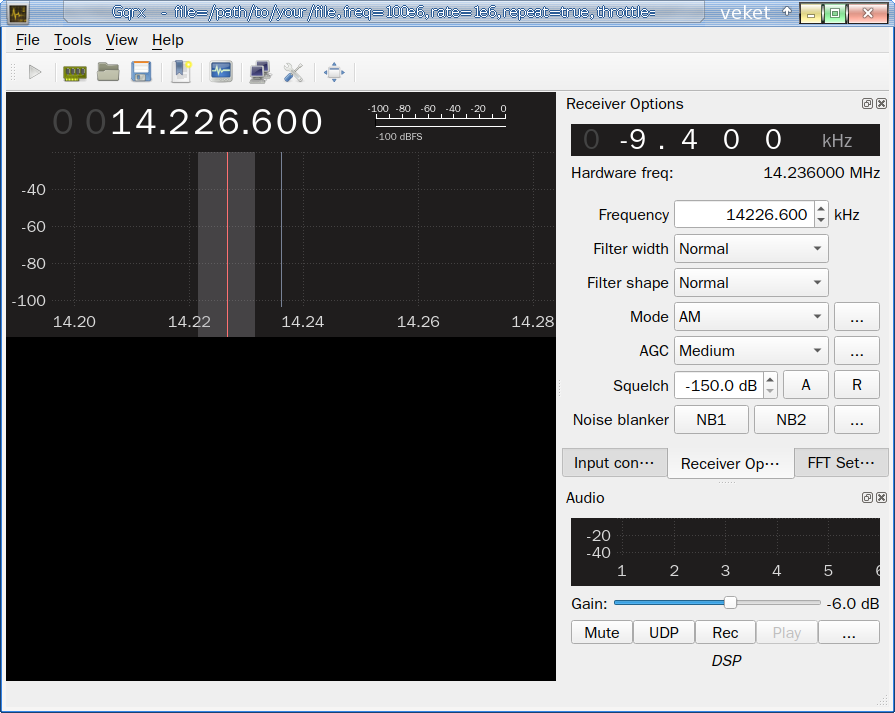Close the Receiver Options panel
Screen dimensions: 895x713
881,103
